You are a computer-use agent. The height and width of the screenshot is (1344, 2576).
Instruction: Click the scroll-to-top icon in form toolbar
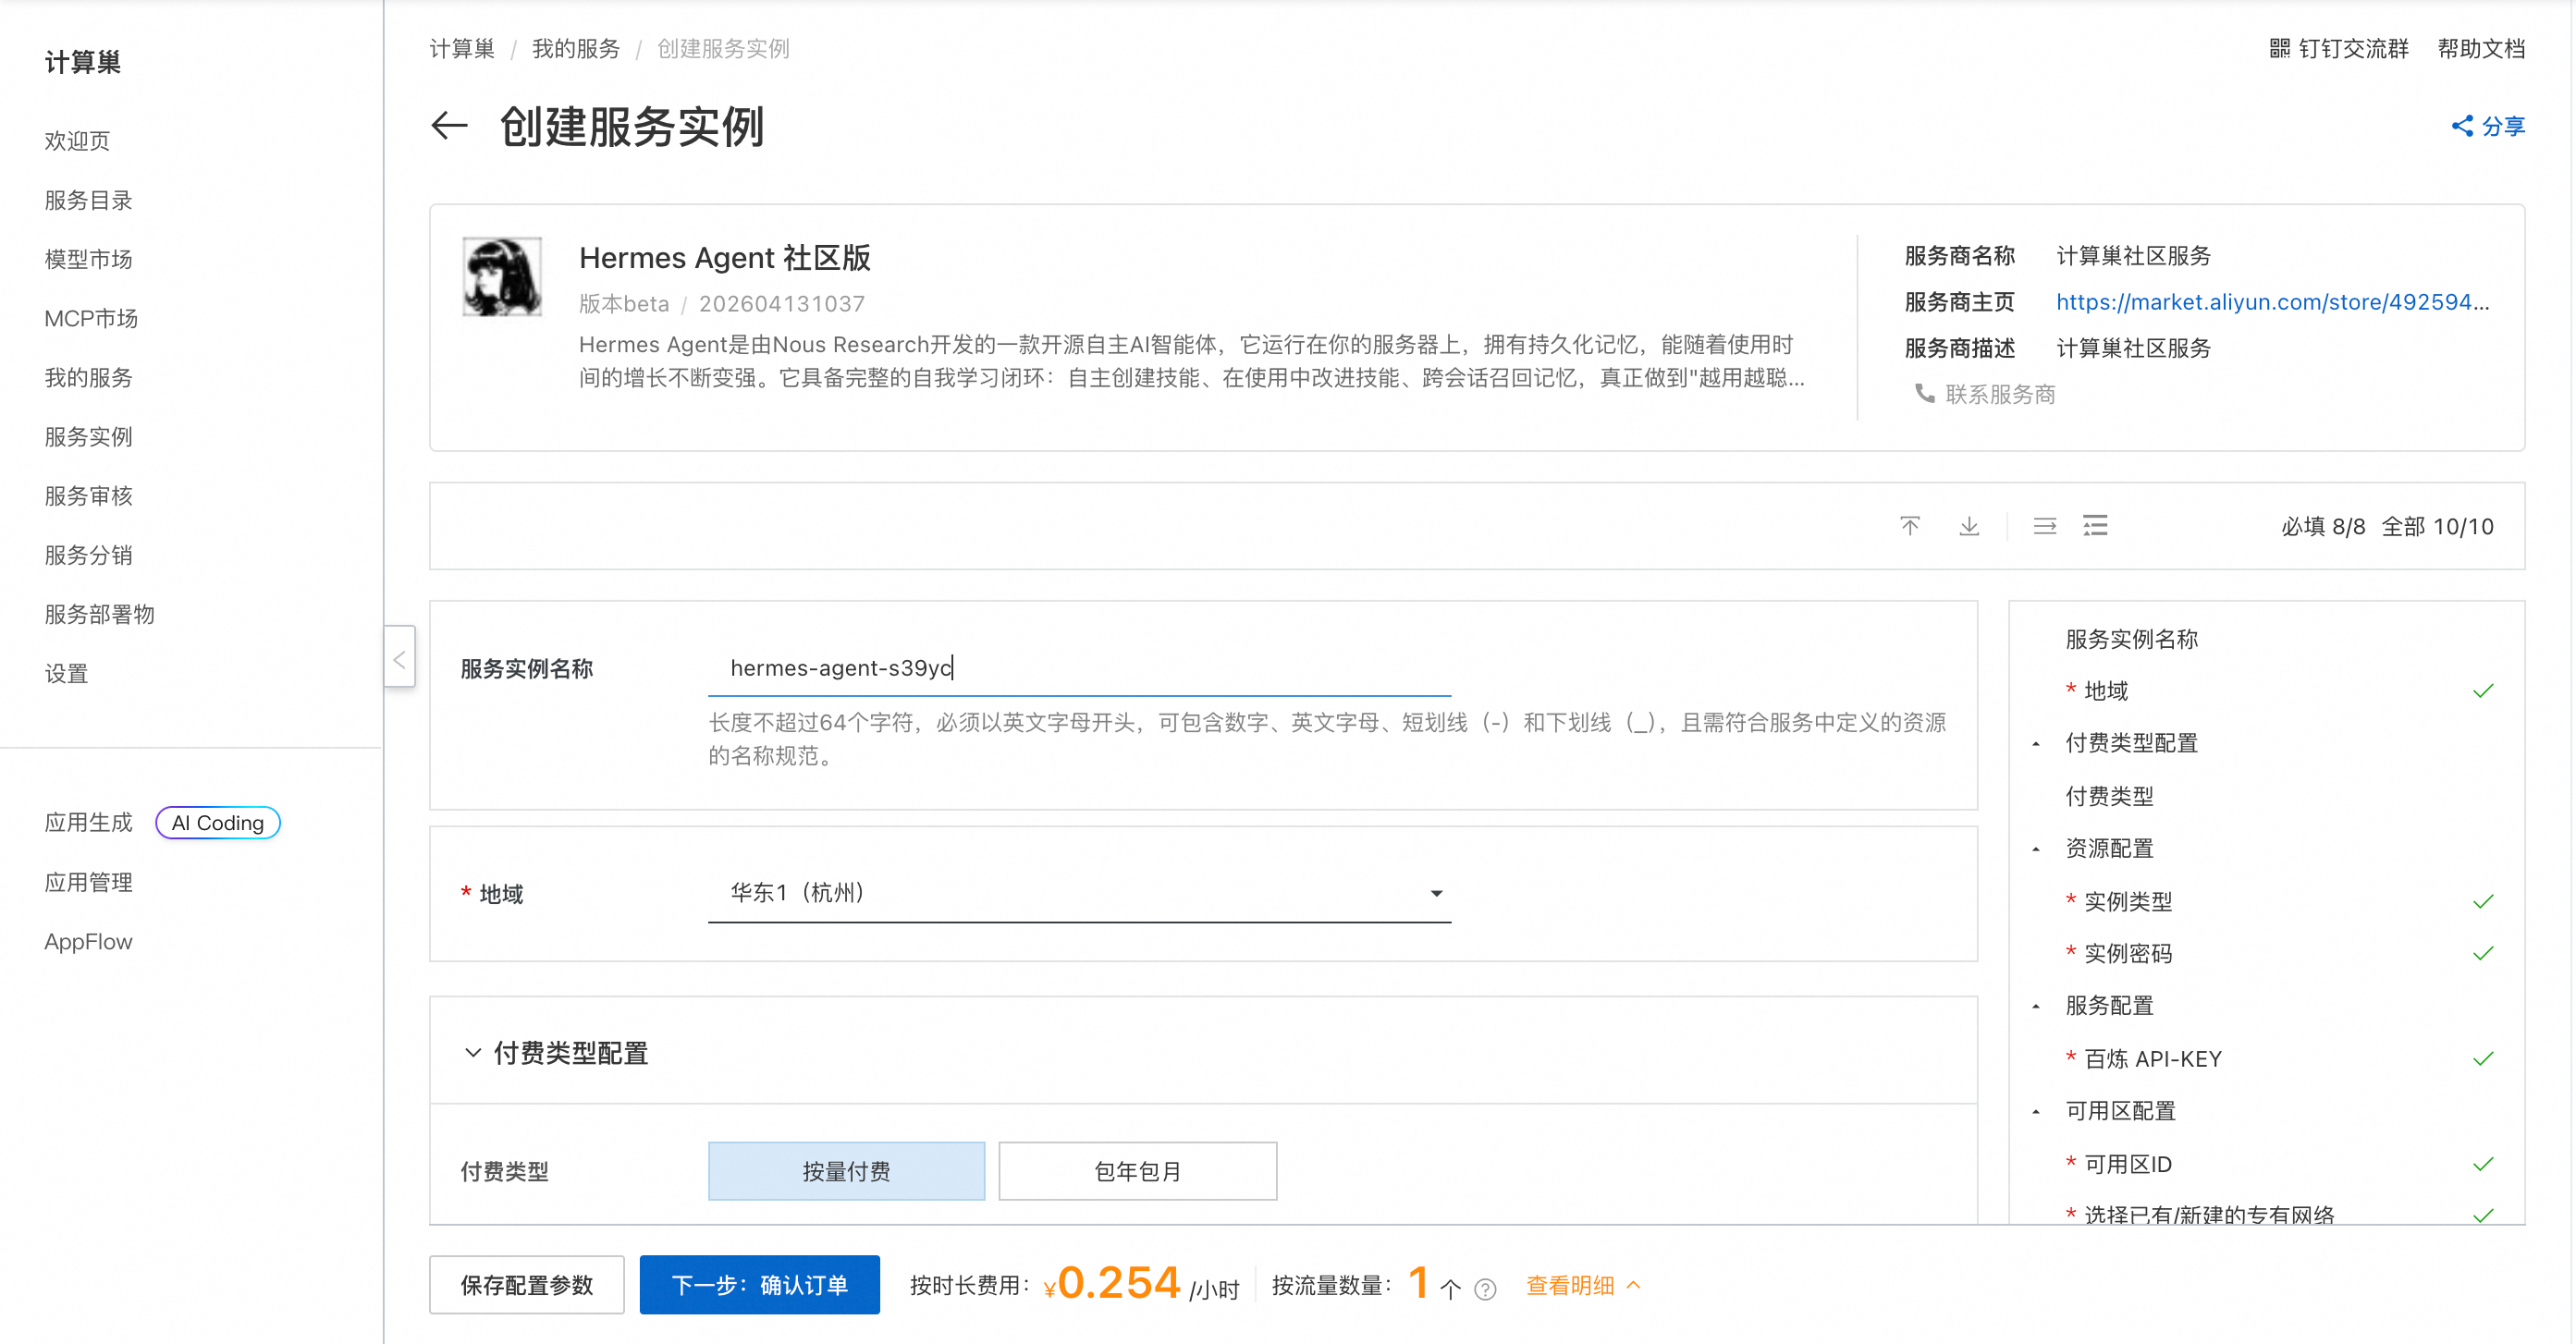[x=1910, y=525]
